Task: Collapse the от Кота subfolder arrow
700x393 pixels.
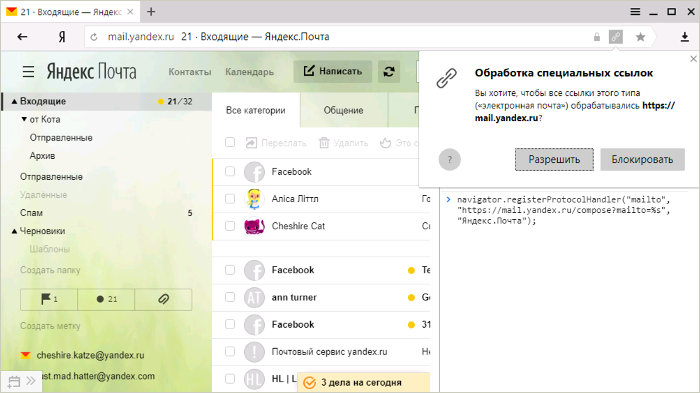Action: click(x=24, y=119)
